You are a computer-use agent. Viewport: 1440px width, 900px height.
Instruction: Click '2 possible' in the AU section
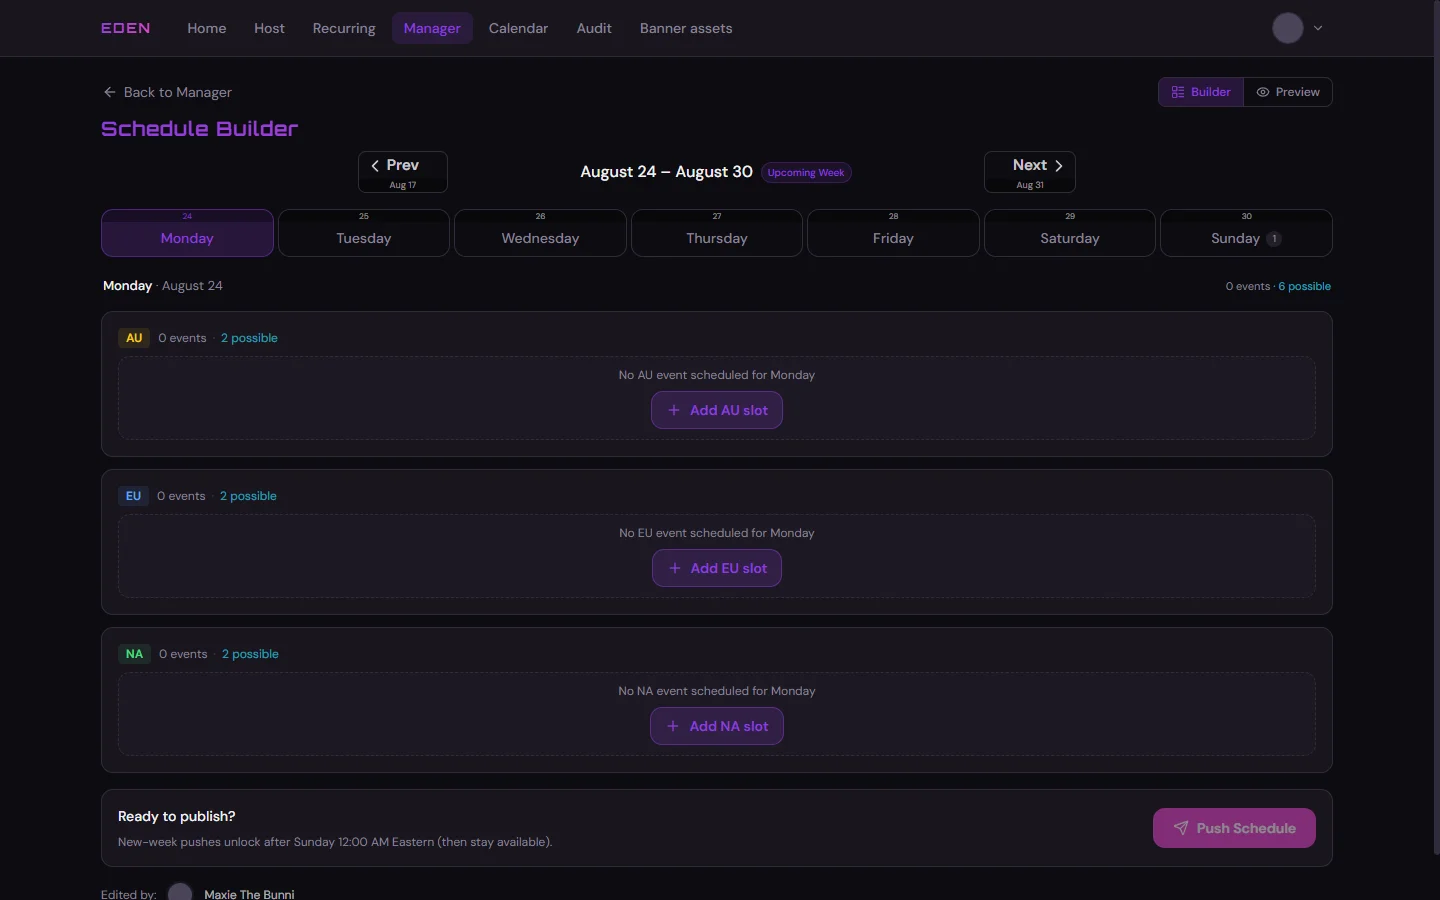249,338
